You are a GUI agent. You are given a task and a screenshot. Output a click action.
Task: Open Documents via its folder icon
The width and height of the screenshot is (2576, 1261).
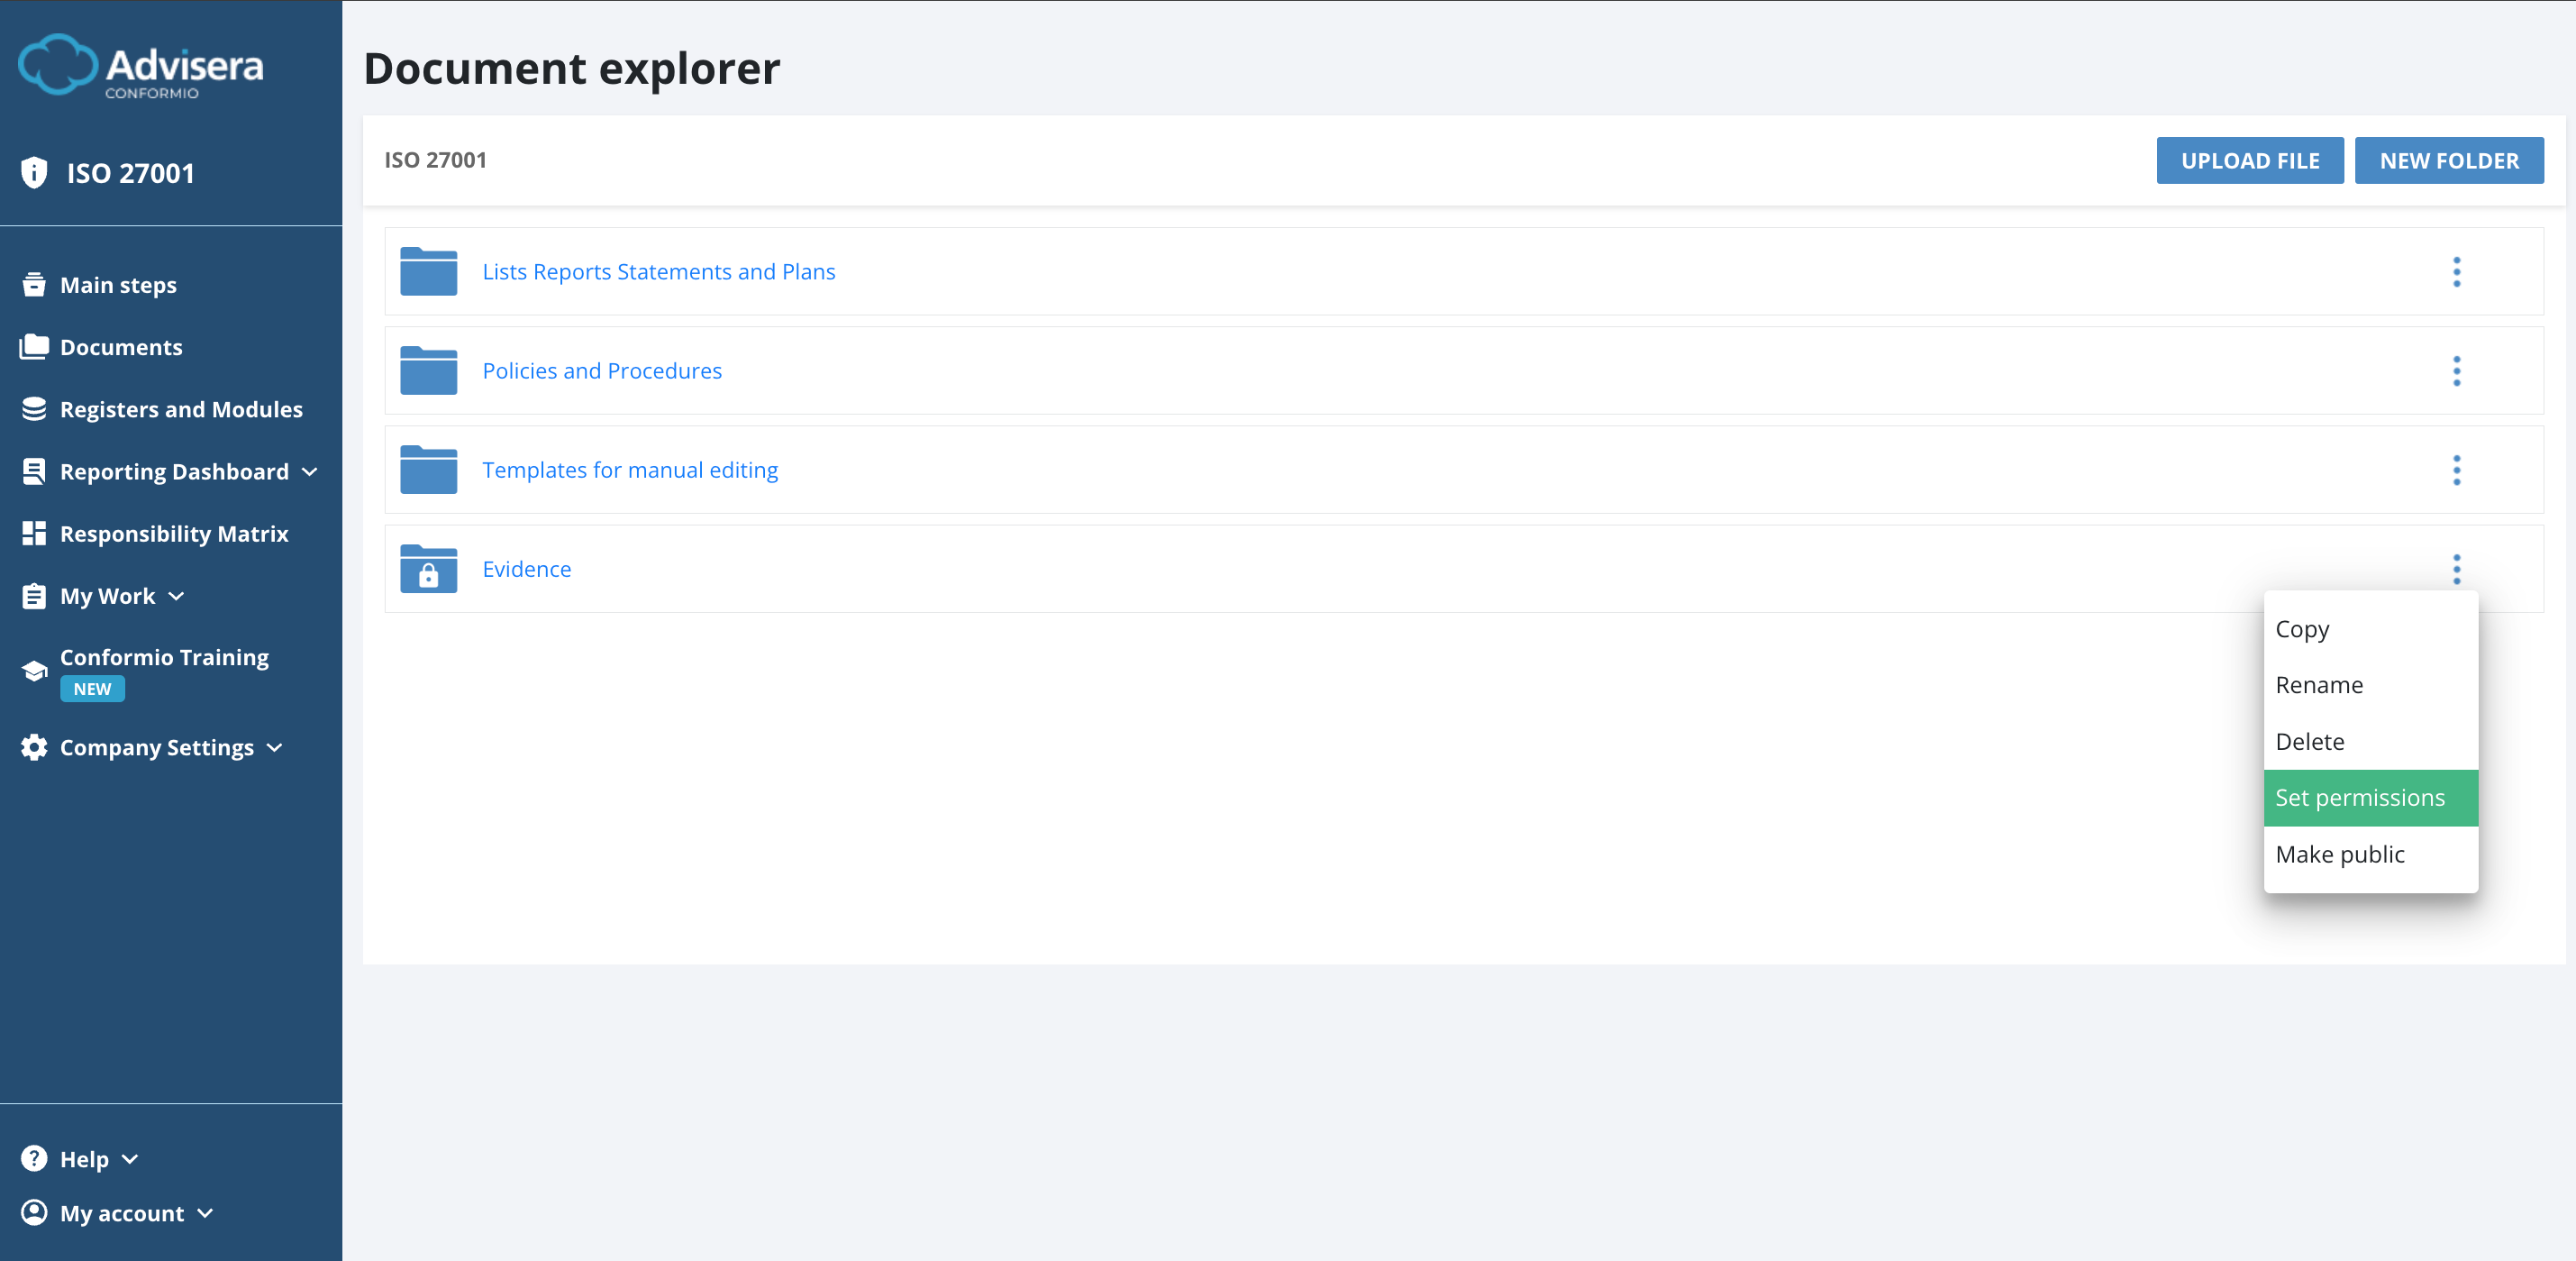[x=34, y=346]
